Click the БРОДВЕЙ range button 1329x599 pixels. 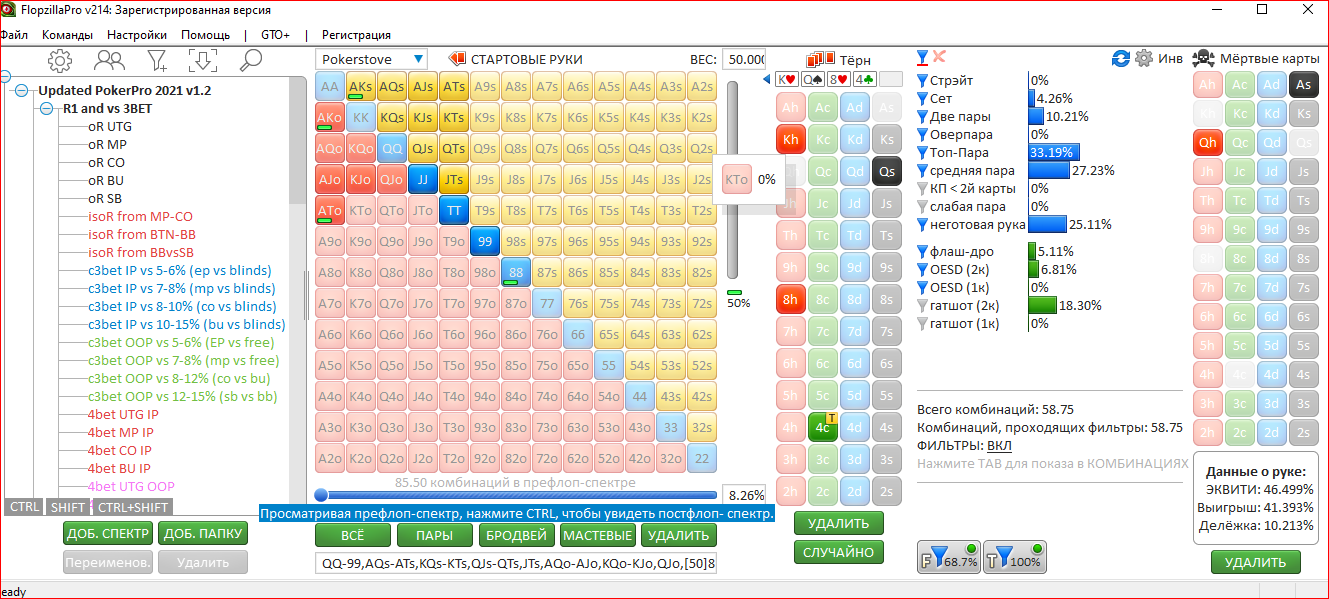[x=516, y=536]
